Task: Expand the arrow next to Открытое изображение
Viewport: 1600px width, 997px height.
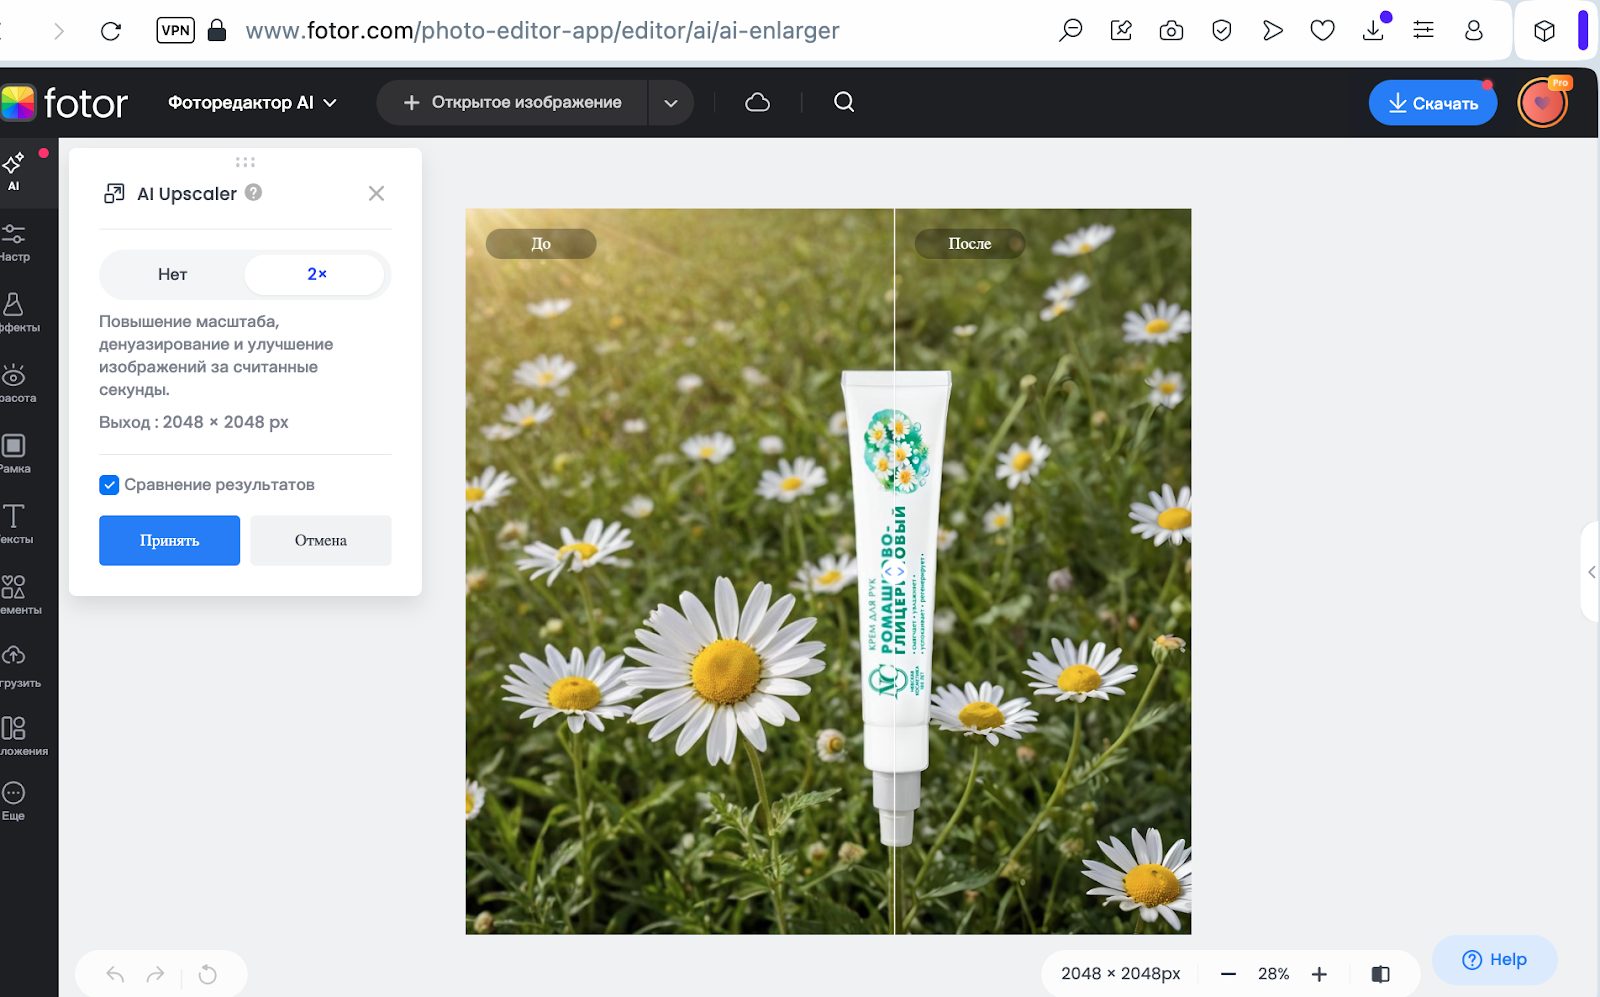Action: click(671, 103)
